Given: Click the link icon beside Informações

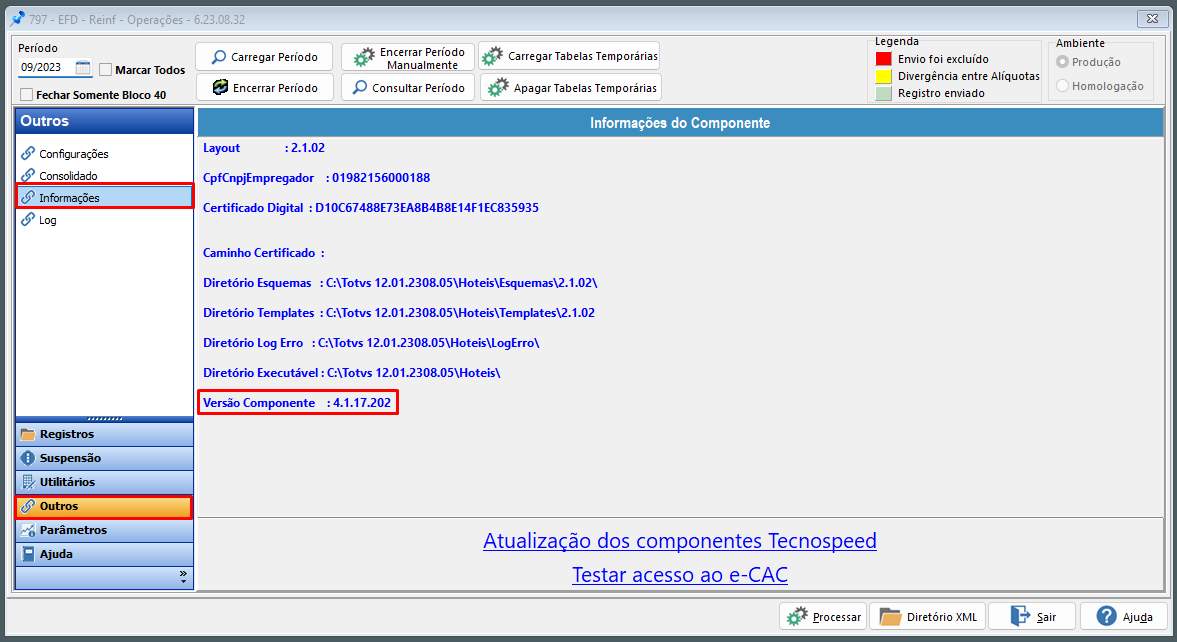Looking at the screenshot, I should click(x=28, y=197).
